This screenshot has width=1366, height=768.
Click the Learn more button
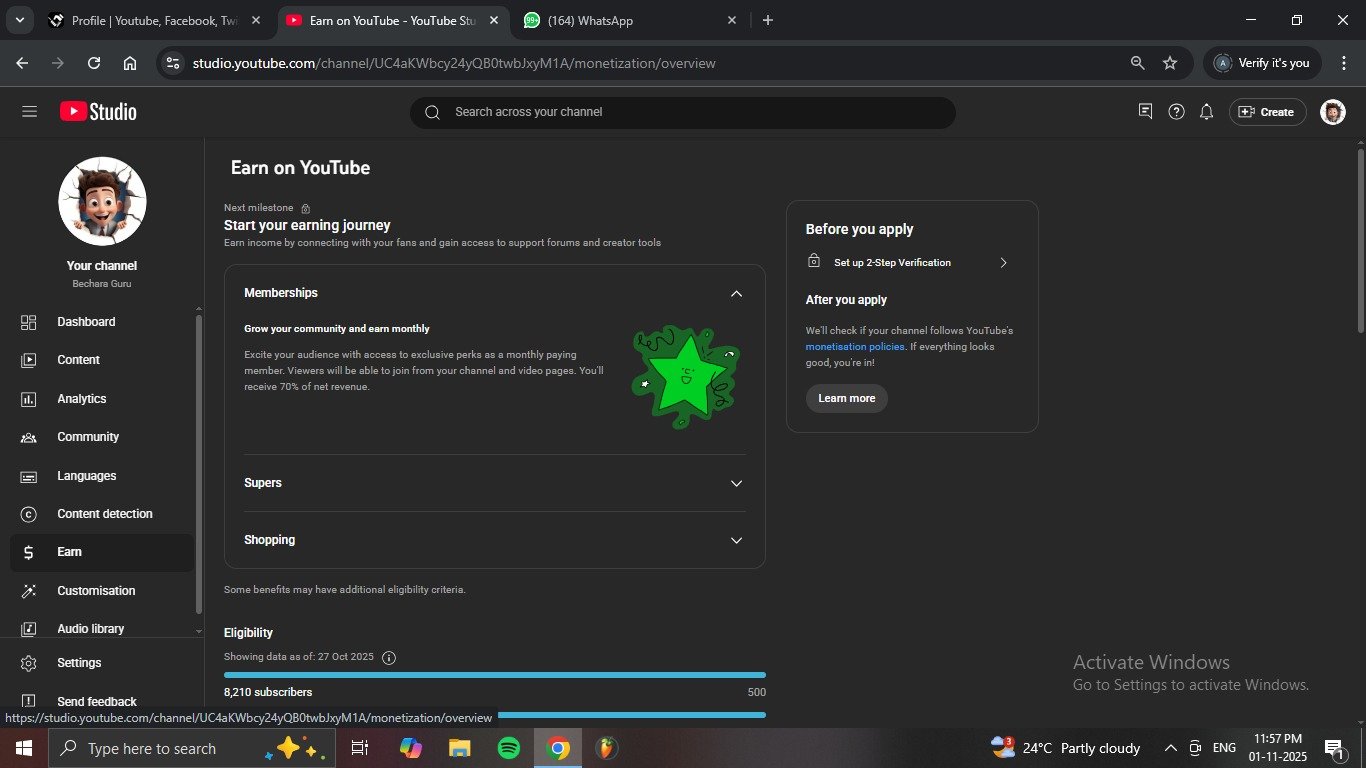(x=846, y=398)
